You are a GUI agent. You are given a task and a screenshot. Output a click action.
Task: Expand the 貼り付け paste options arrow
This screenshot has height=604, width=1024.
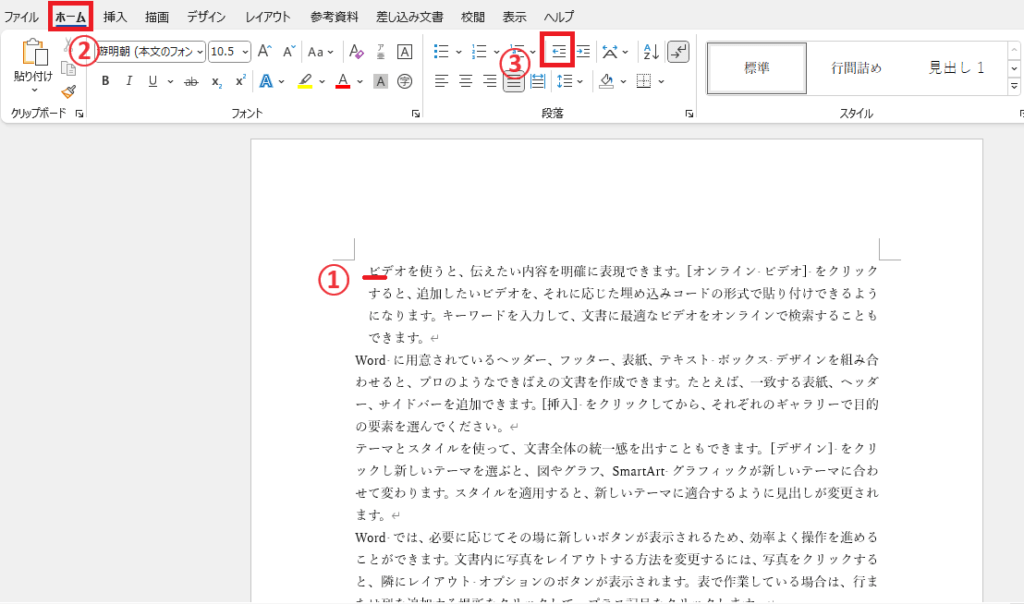(34, 91)
